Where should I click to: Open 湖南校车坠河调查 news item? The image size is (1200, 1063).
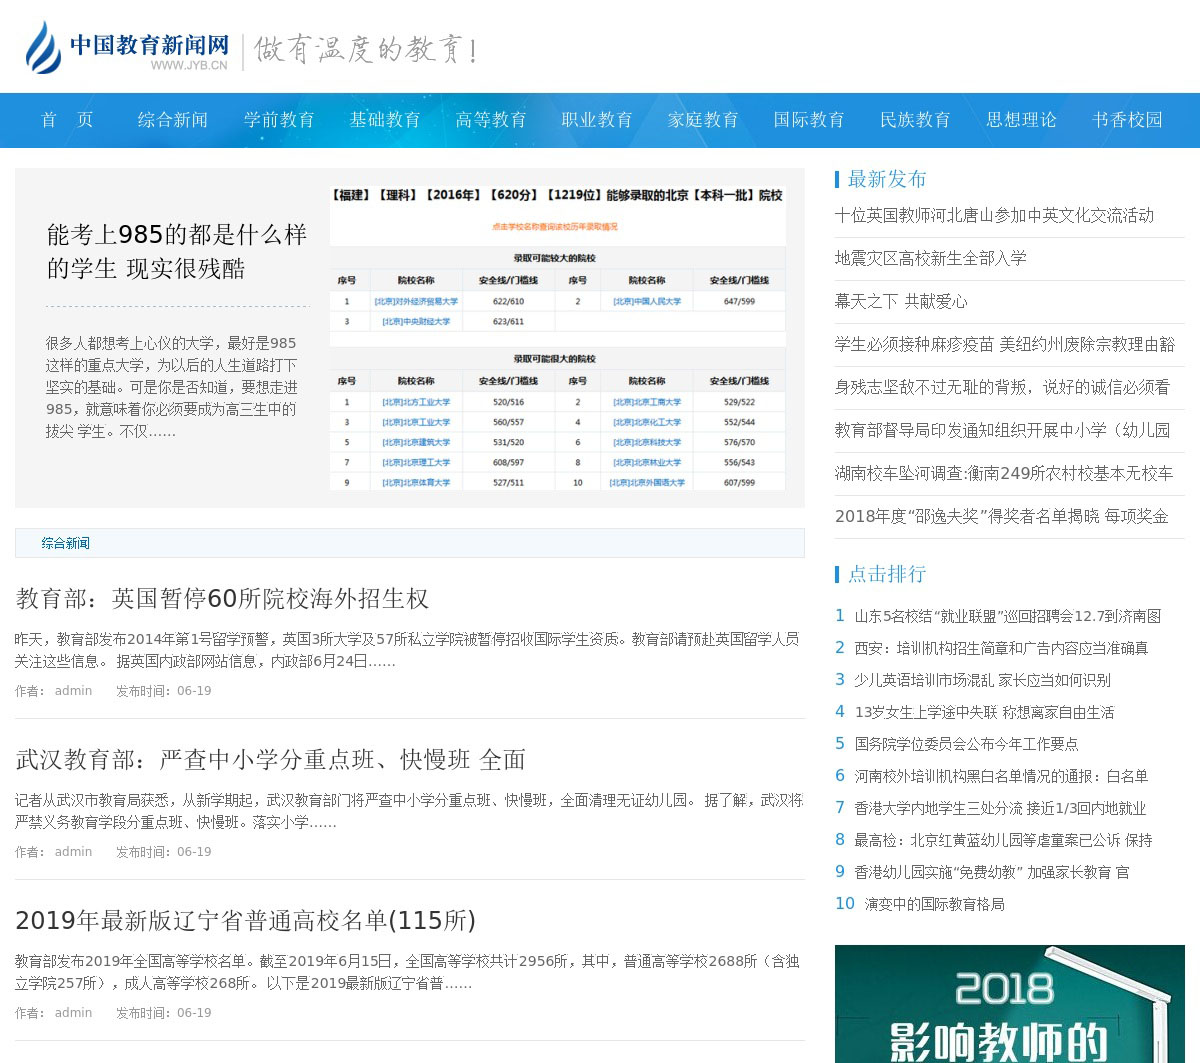point(1003,473)
